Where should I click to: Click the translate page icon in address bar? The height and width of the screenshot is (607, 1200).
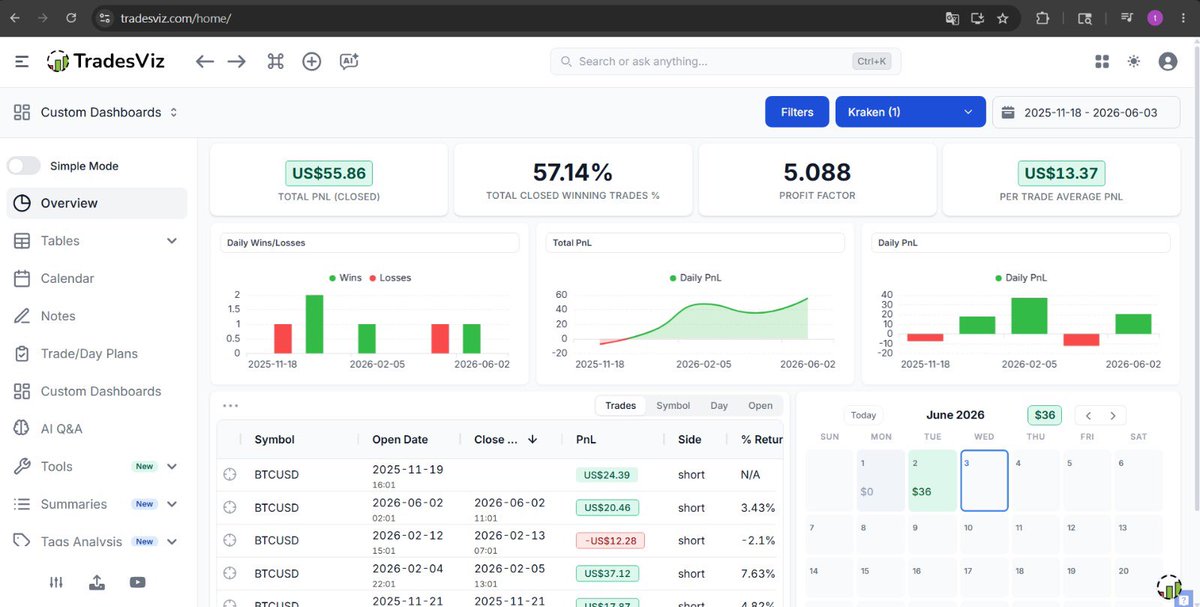click(x=952, y=18)
